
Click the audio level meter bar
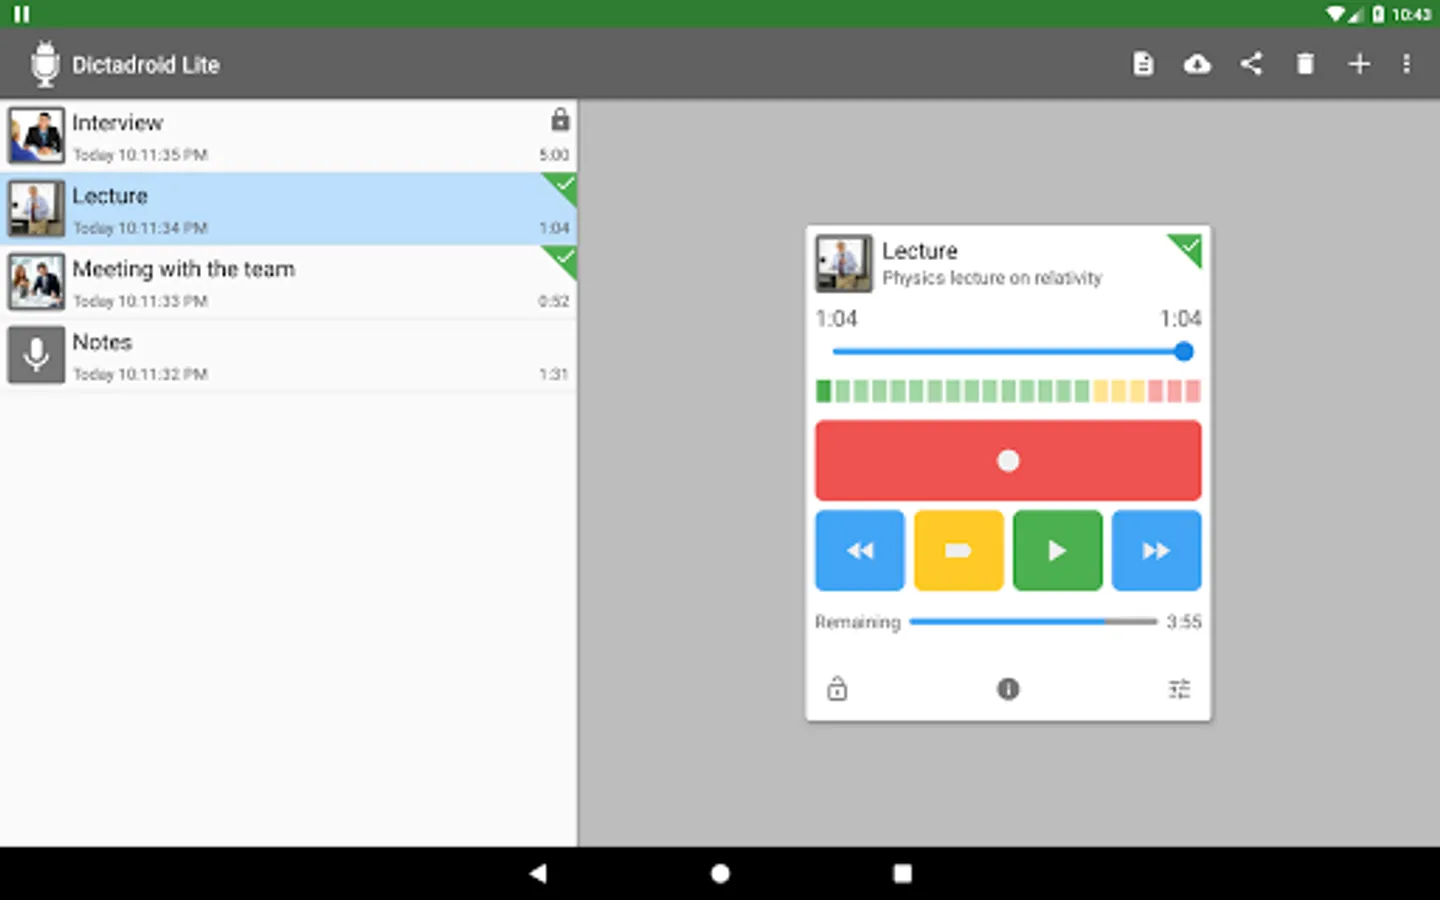[1008, 391]
